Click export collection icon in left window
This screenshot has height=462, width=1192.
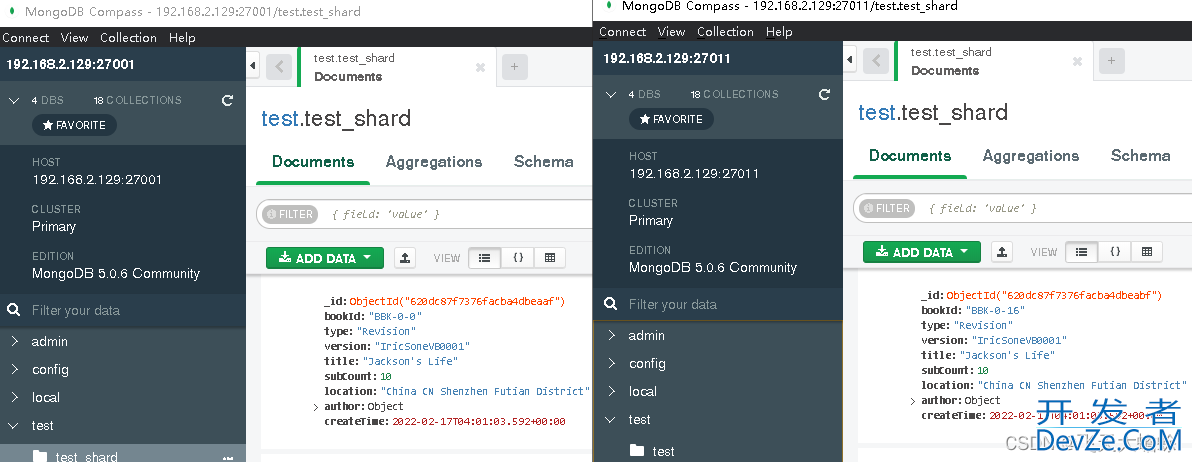coord(405,258)
